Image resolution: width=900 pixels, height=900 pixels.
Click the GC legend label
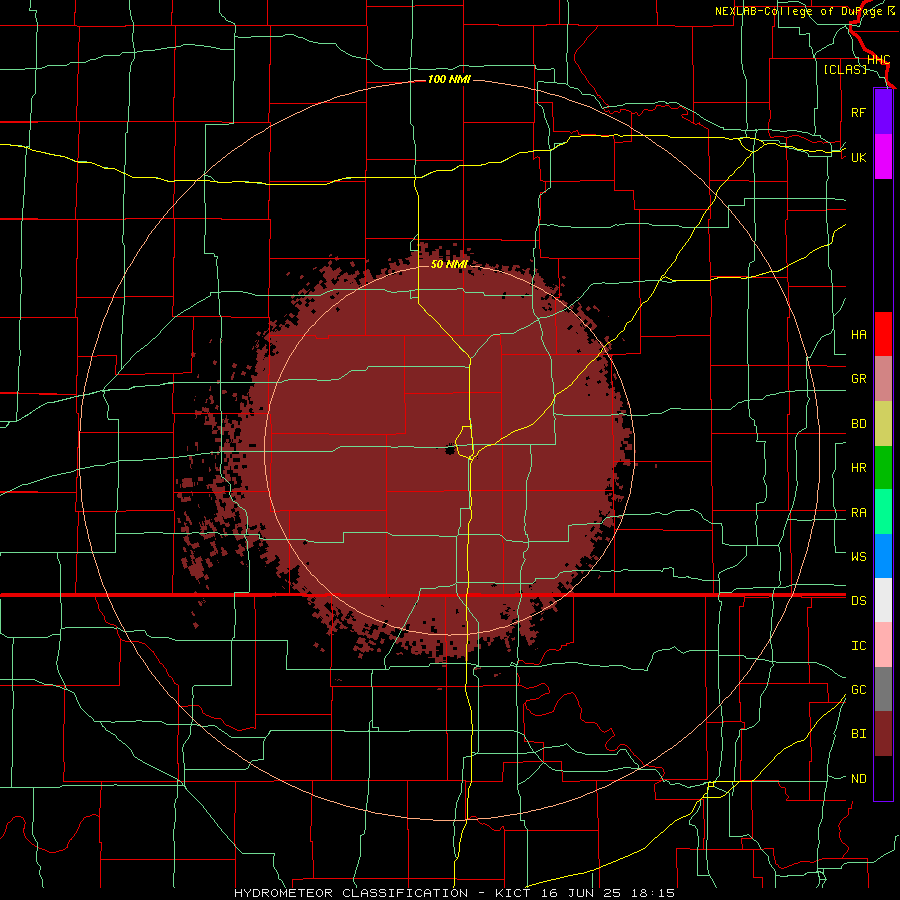(858, 690)
